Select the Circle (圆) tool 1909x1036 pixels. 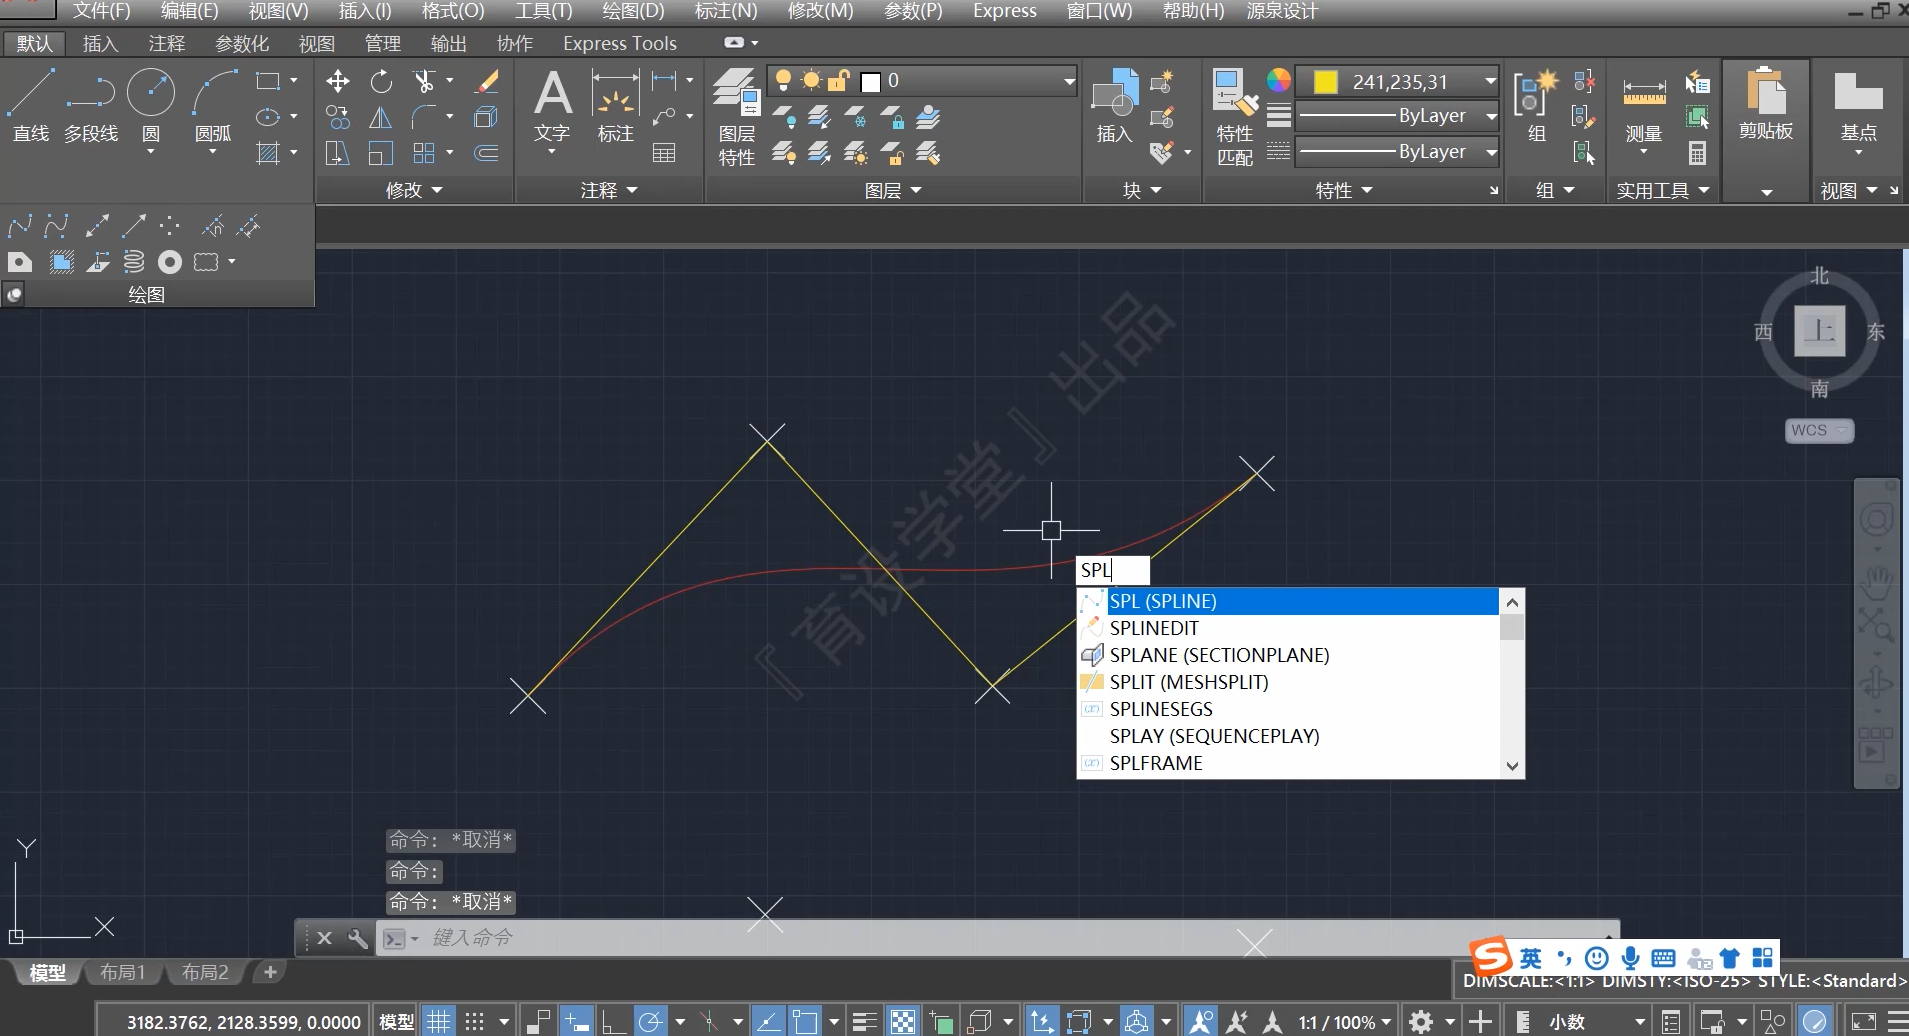[151, 105]
